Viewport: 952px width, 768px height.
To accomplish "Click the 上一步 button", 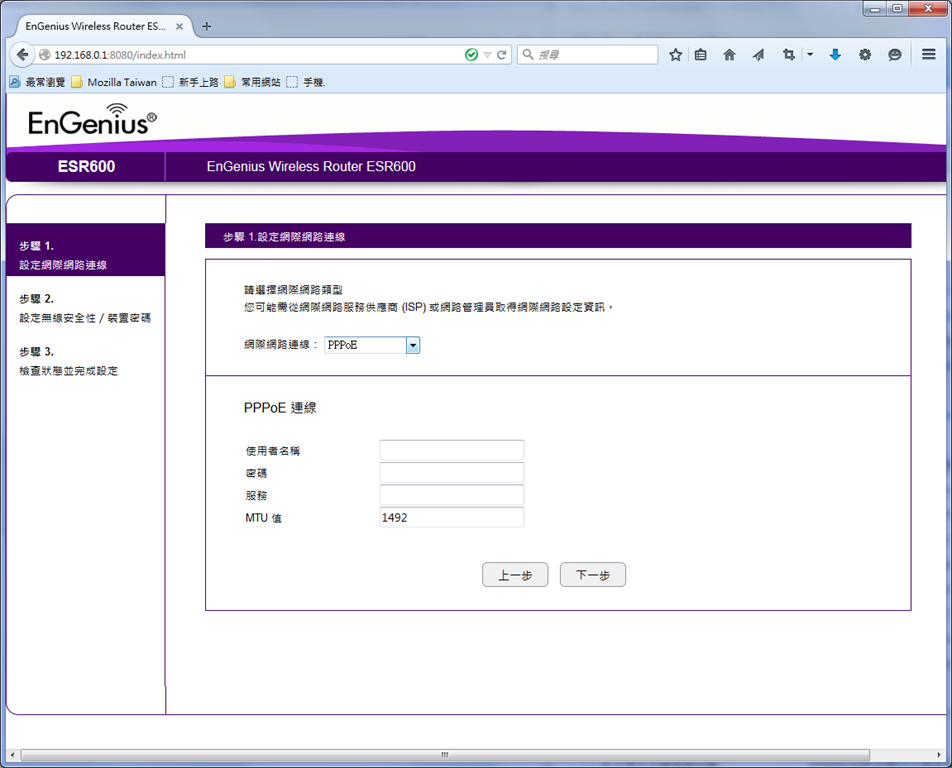I will (x=515, y=574).
